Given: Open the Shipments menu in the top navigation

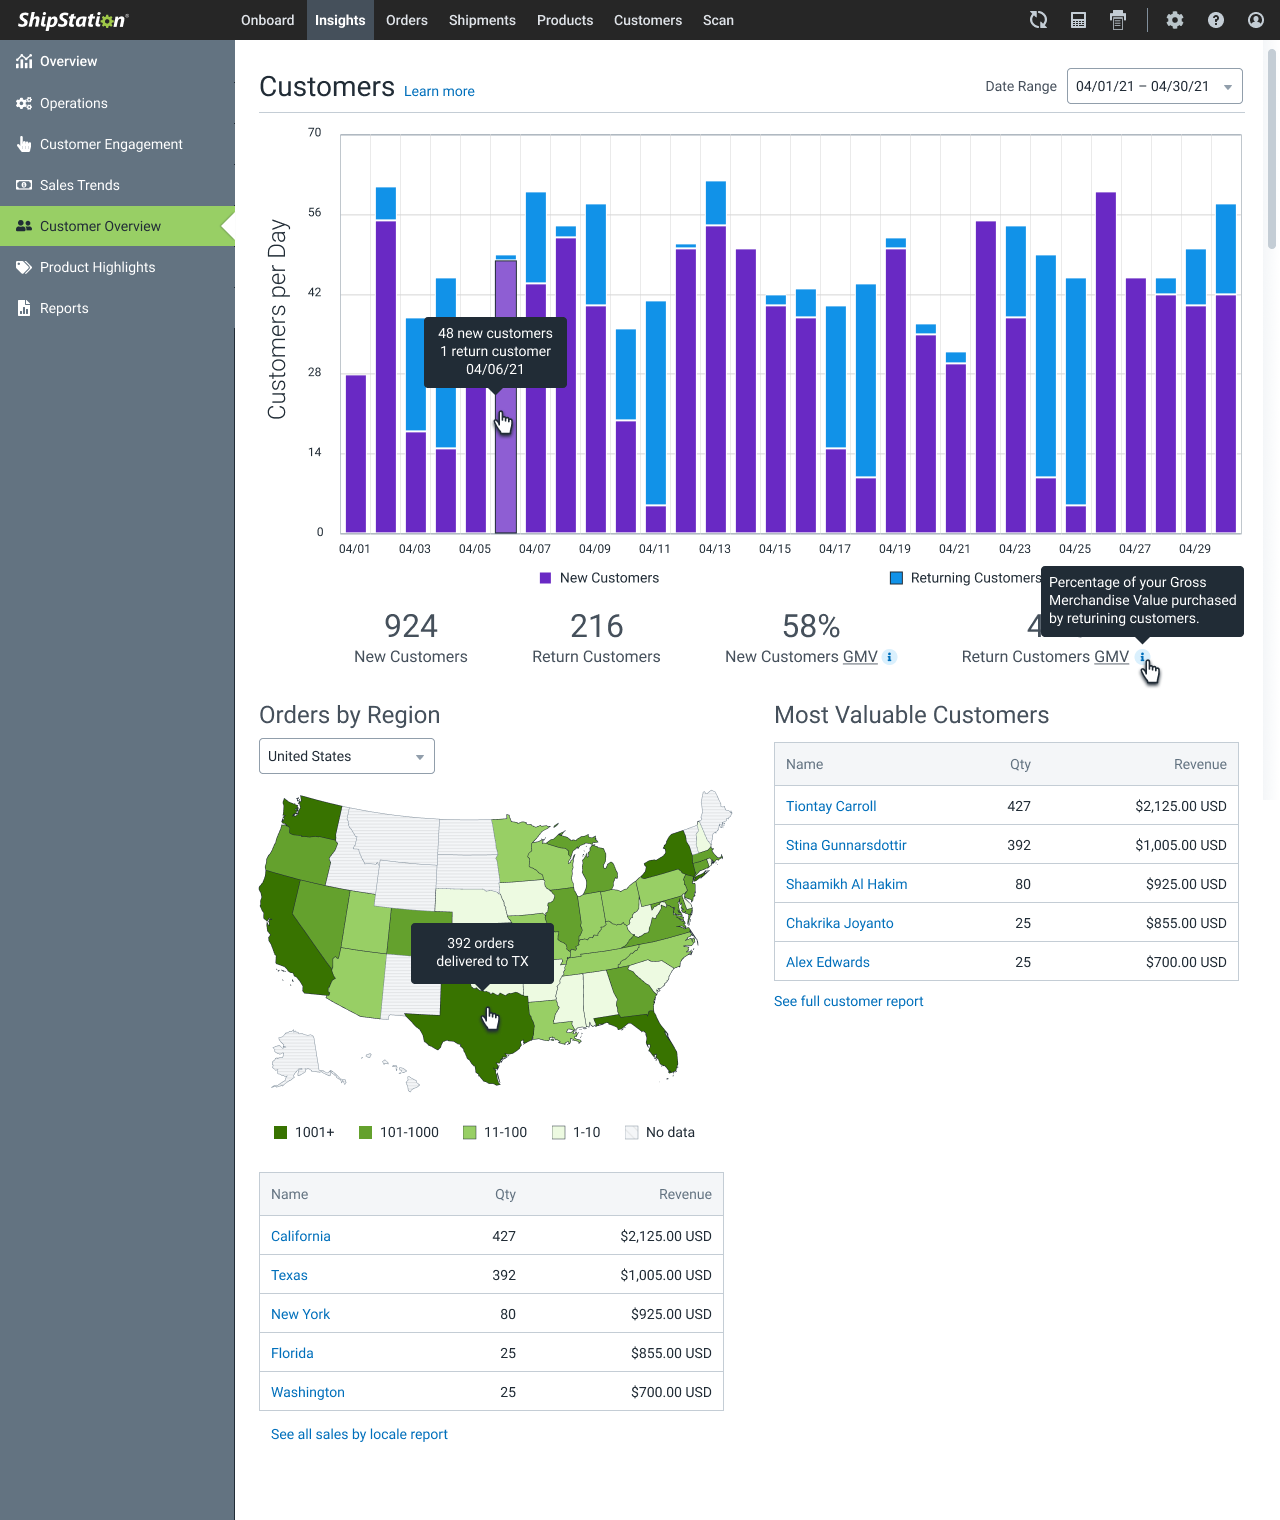Looking at the screenshot, I should [x=482, y=20].
